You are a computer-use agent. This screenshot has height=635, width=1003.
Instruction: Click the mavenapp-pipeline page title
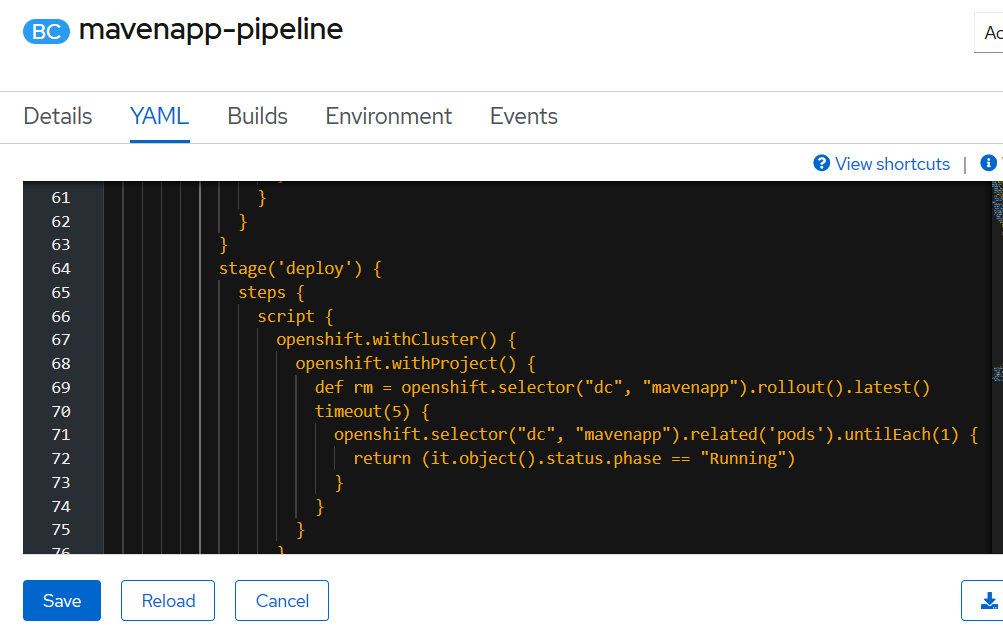coord(210,30)
